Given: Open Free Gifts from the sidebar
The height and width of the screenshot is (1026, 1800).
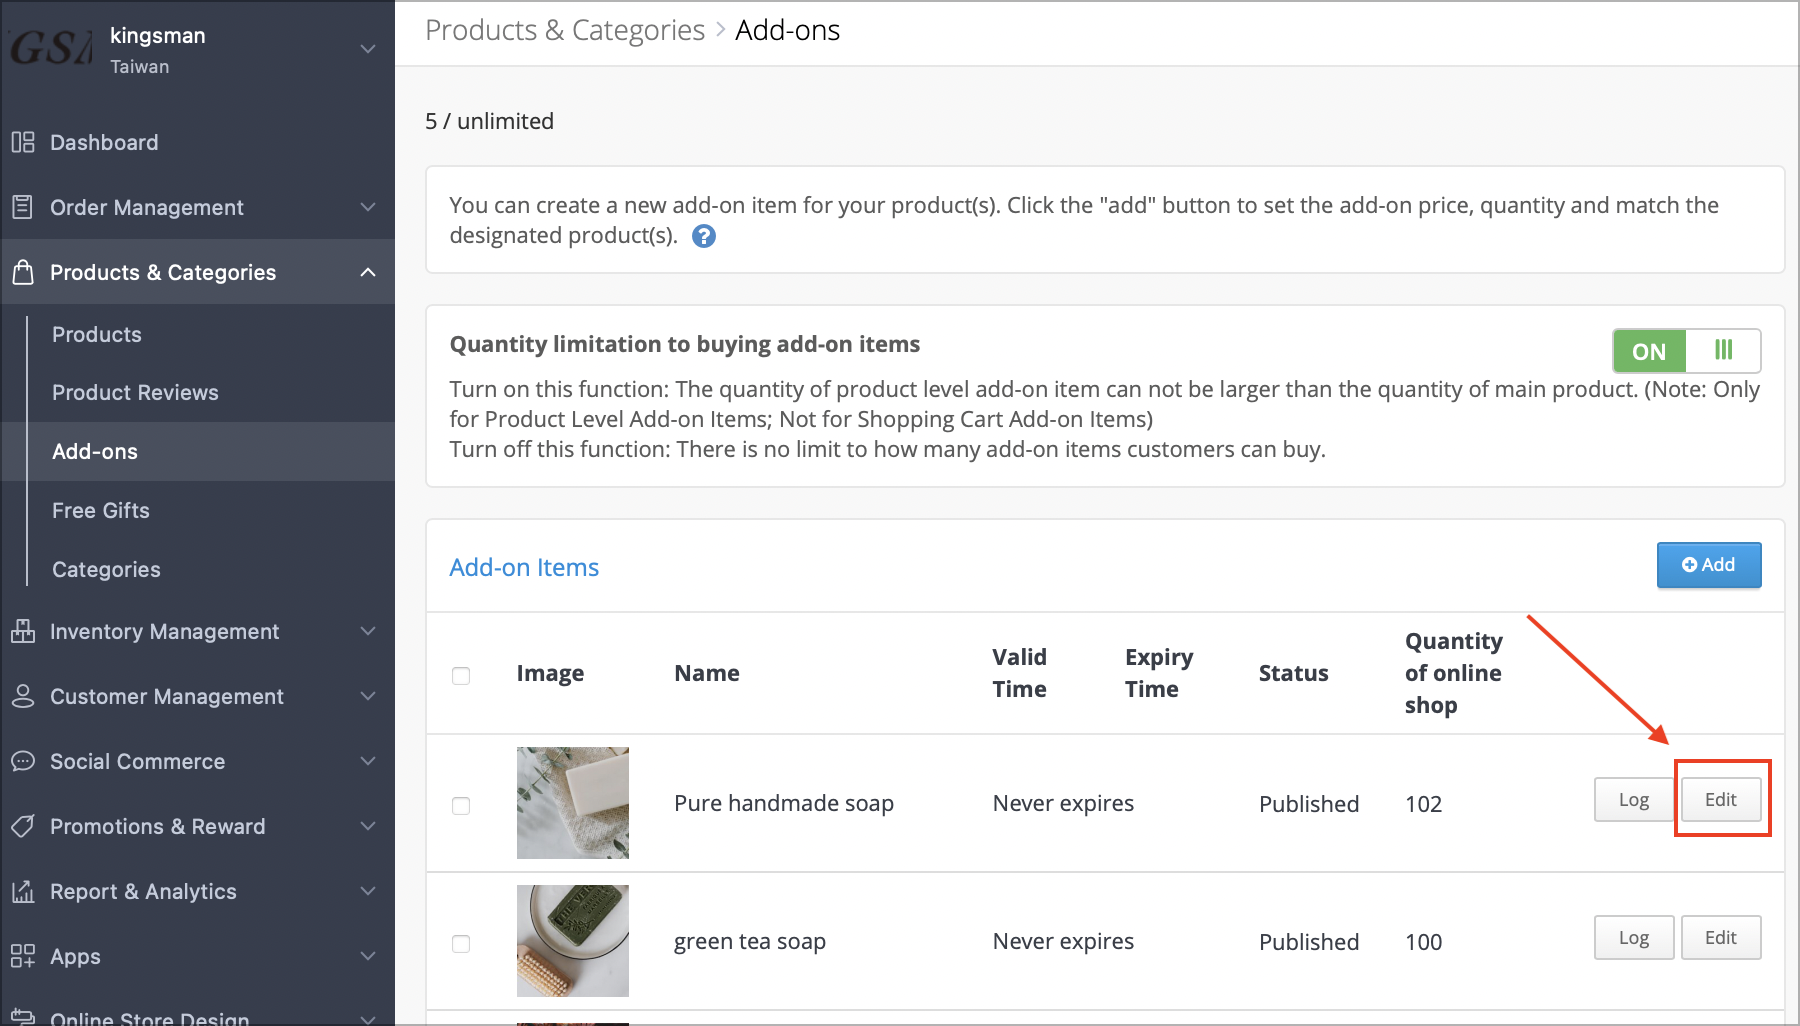Looking at the screenshot, I should point(101,510).
